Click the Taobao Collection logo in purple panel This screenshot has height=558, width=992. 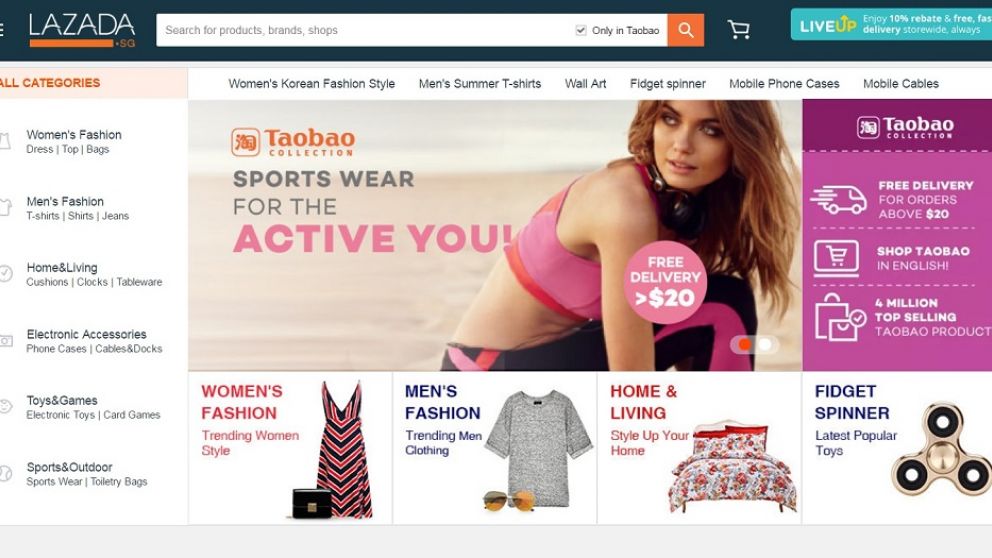click(905, 127)
